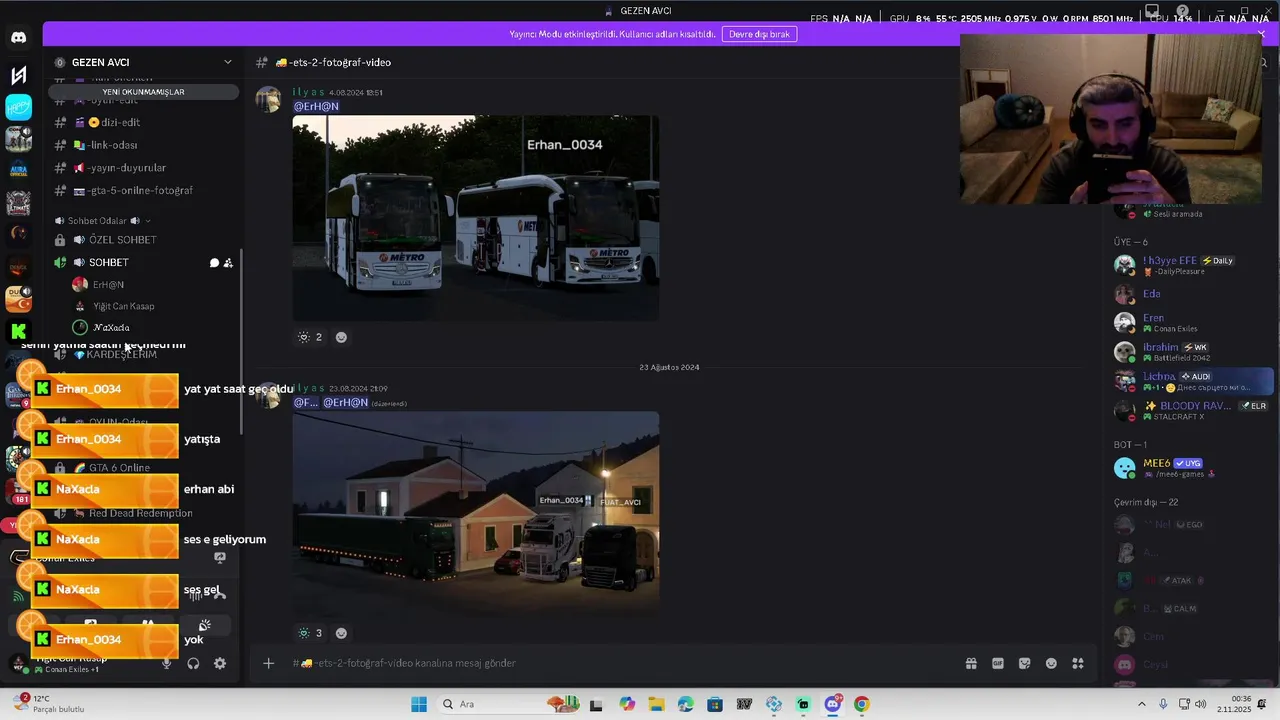Click ilyas username on second message
The height and width of the screenshot is (720, 1280).
click(309, 388)
